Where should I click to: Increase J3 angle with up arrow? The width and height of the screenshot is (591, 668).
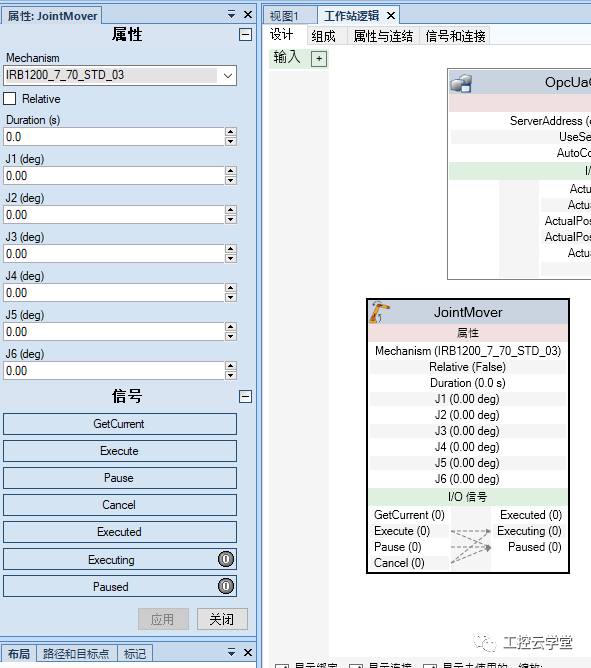tap(231, 249)
